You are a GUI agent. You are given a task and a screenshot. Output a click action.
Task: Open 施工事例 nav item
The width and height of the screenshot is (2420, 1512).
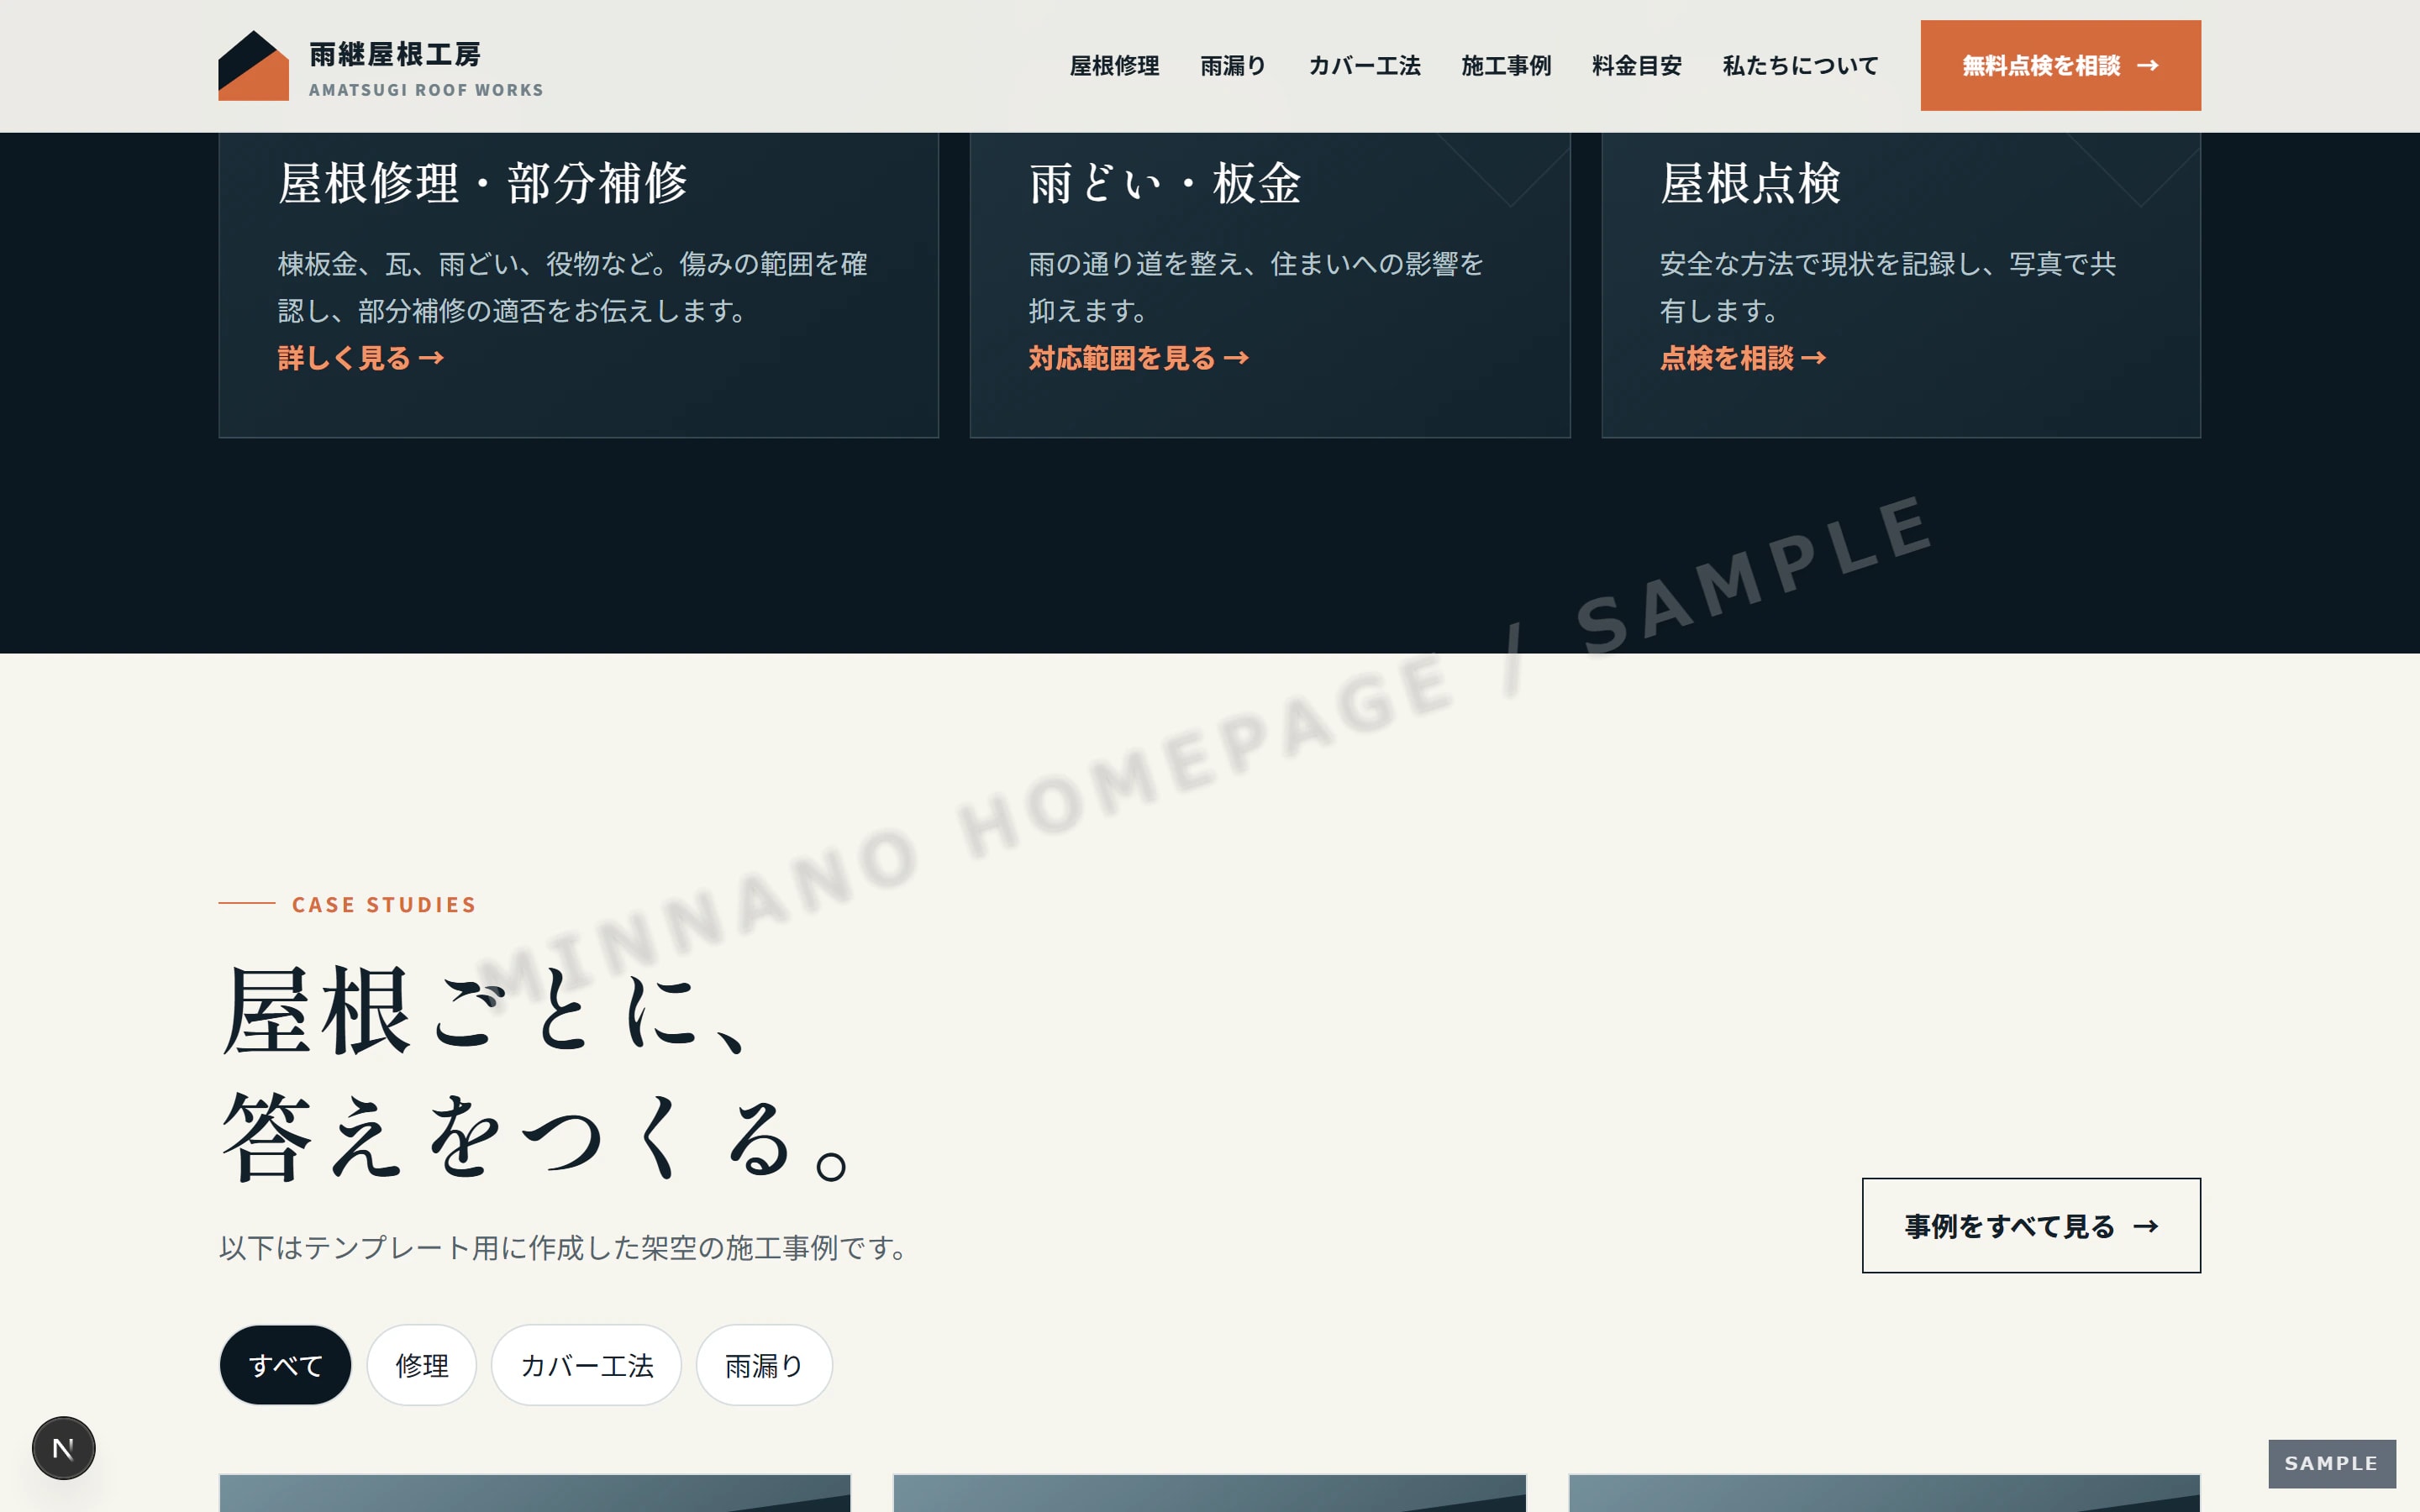tap(1506, 66)
